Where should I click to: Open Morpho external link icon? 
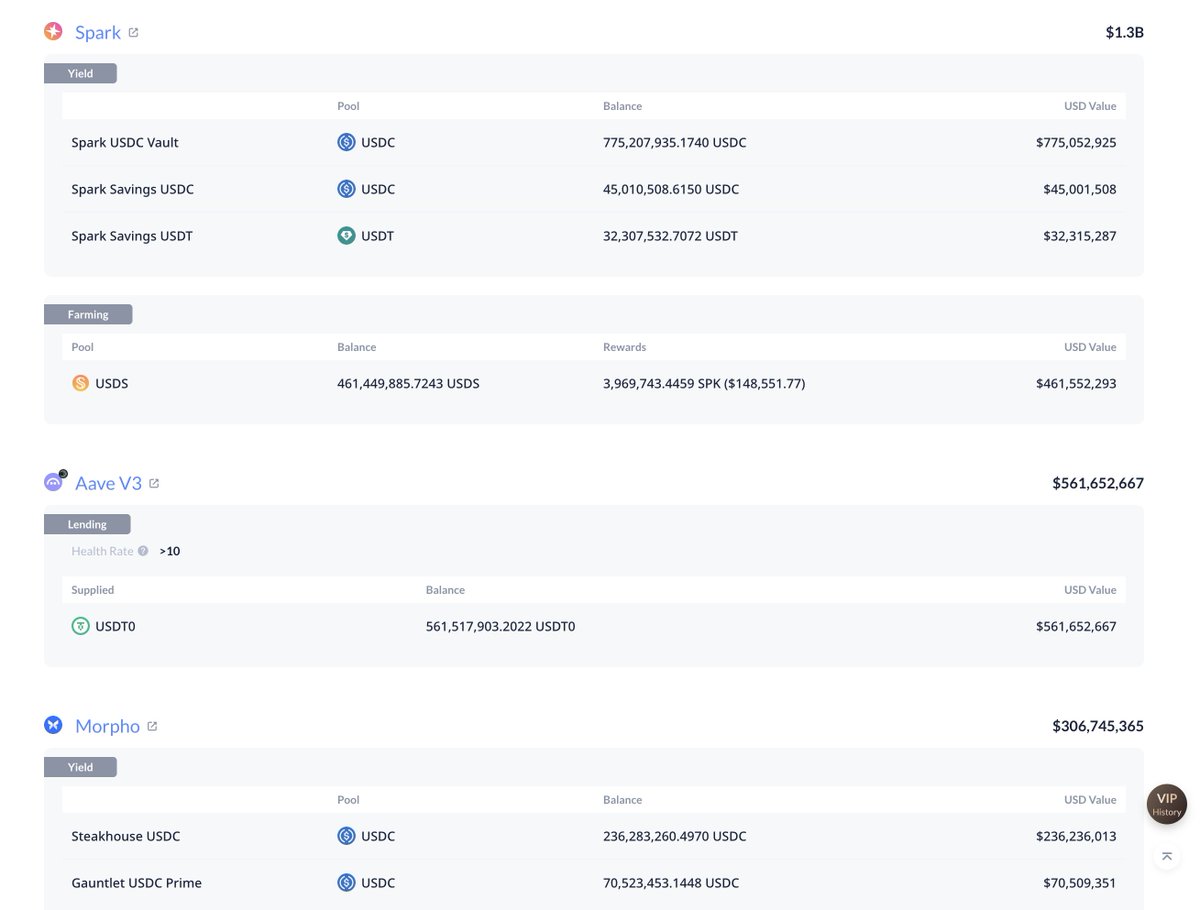(152, 726)
